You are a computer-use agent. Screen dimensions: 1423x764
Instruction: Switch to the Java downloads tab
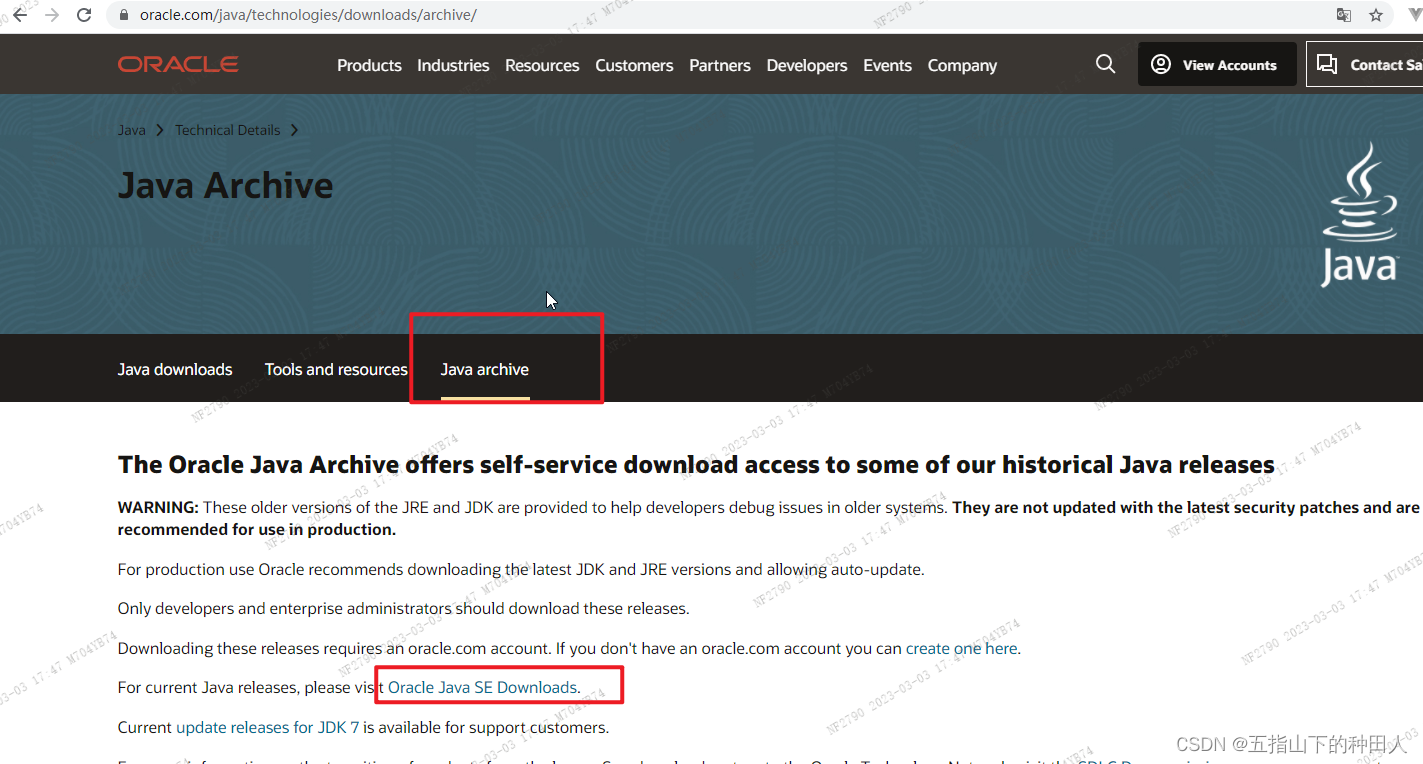pos(175,369)
